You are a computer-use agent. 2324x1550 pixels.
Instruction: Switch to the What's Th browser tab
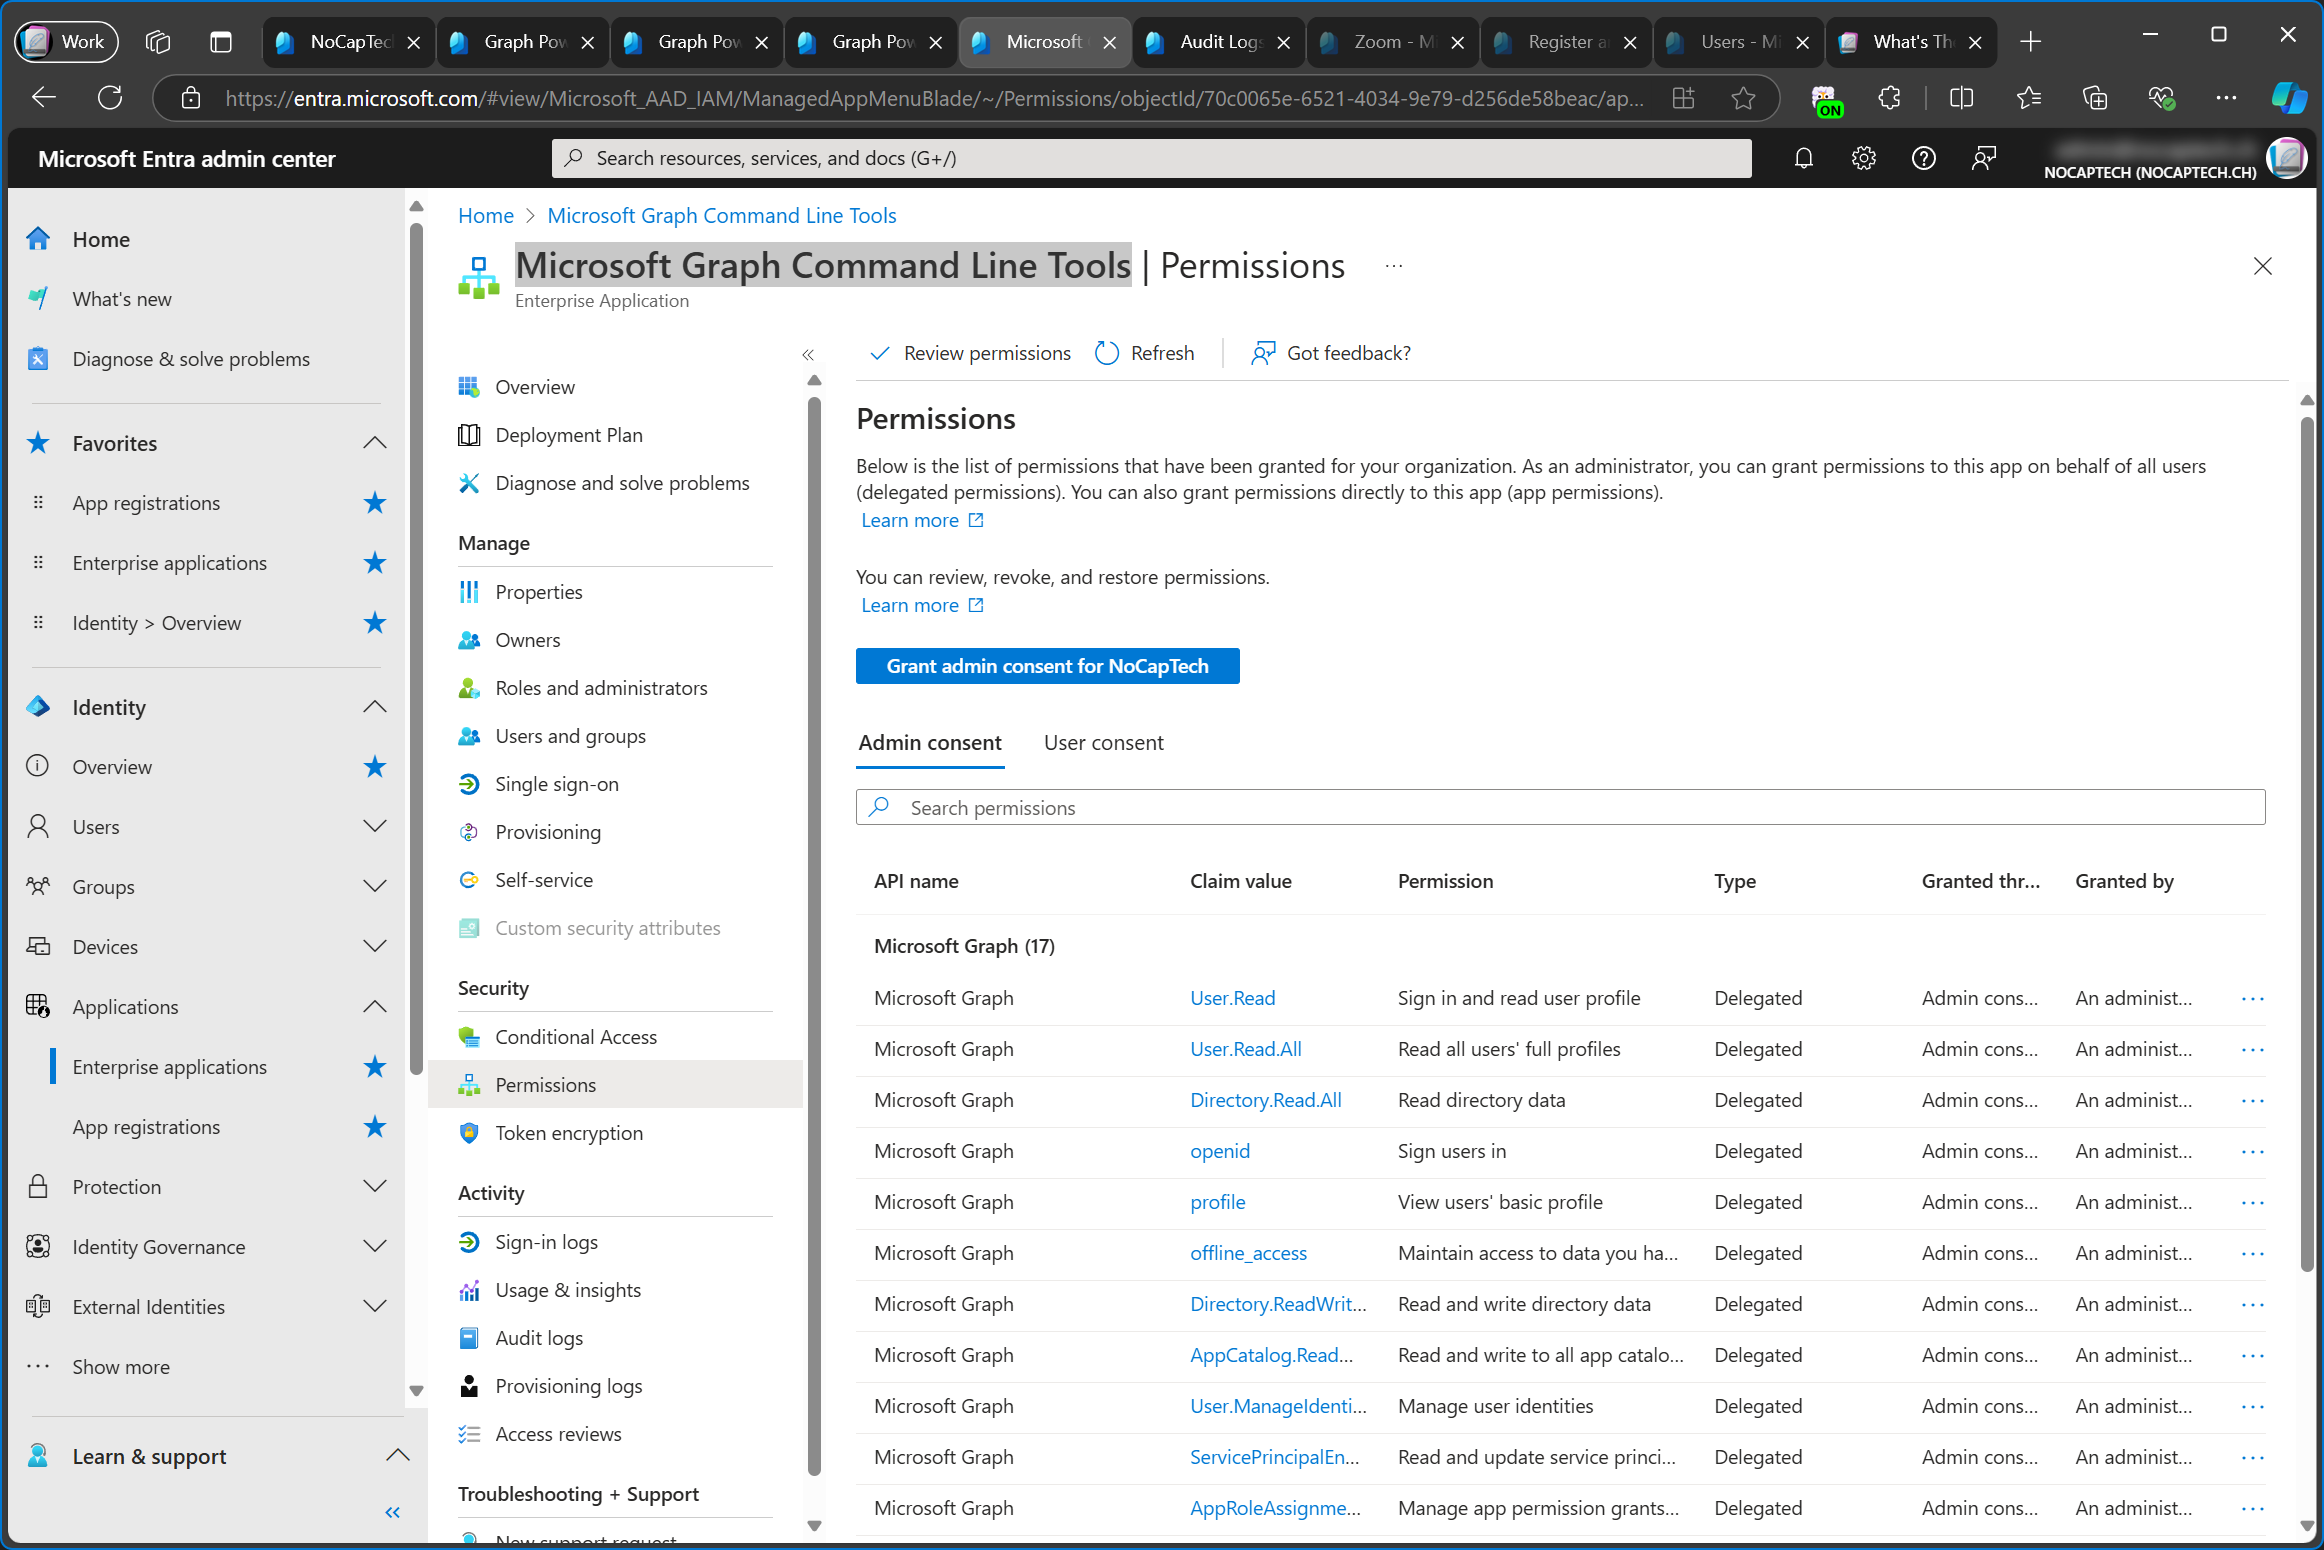1911,42
